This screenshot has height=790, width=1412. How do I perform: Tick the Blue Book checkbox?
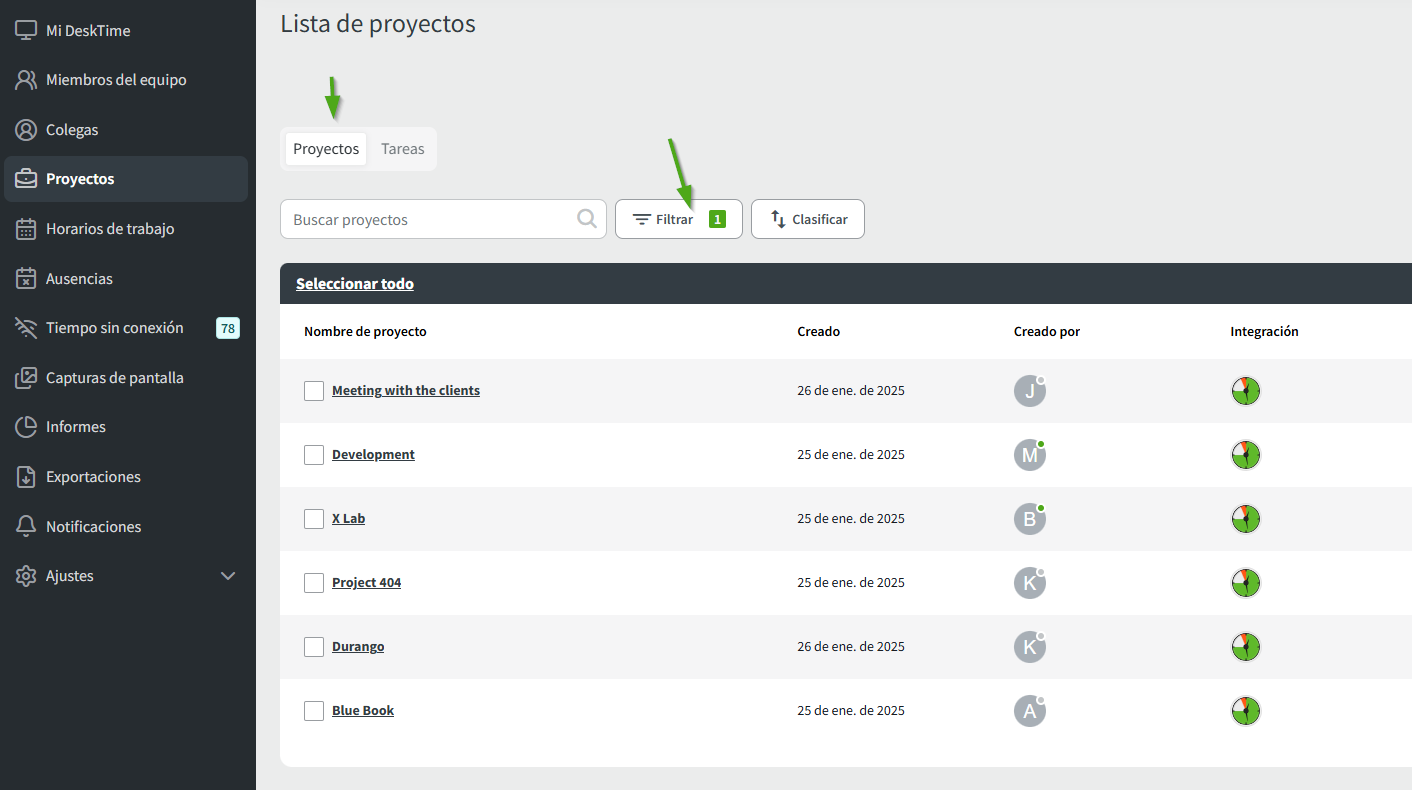(314, 711)
